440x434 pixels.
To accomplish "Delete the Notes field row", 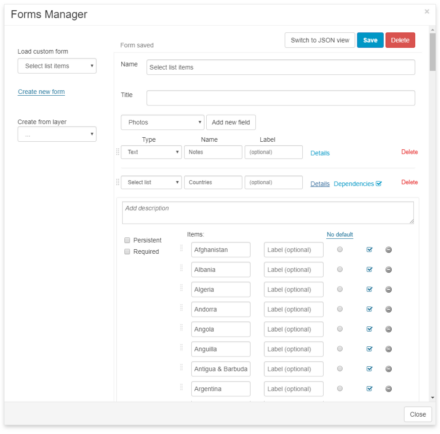I will [x=409, y=152].
